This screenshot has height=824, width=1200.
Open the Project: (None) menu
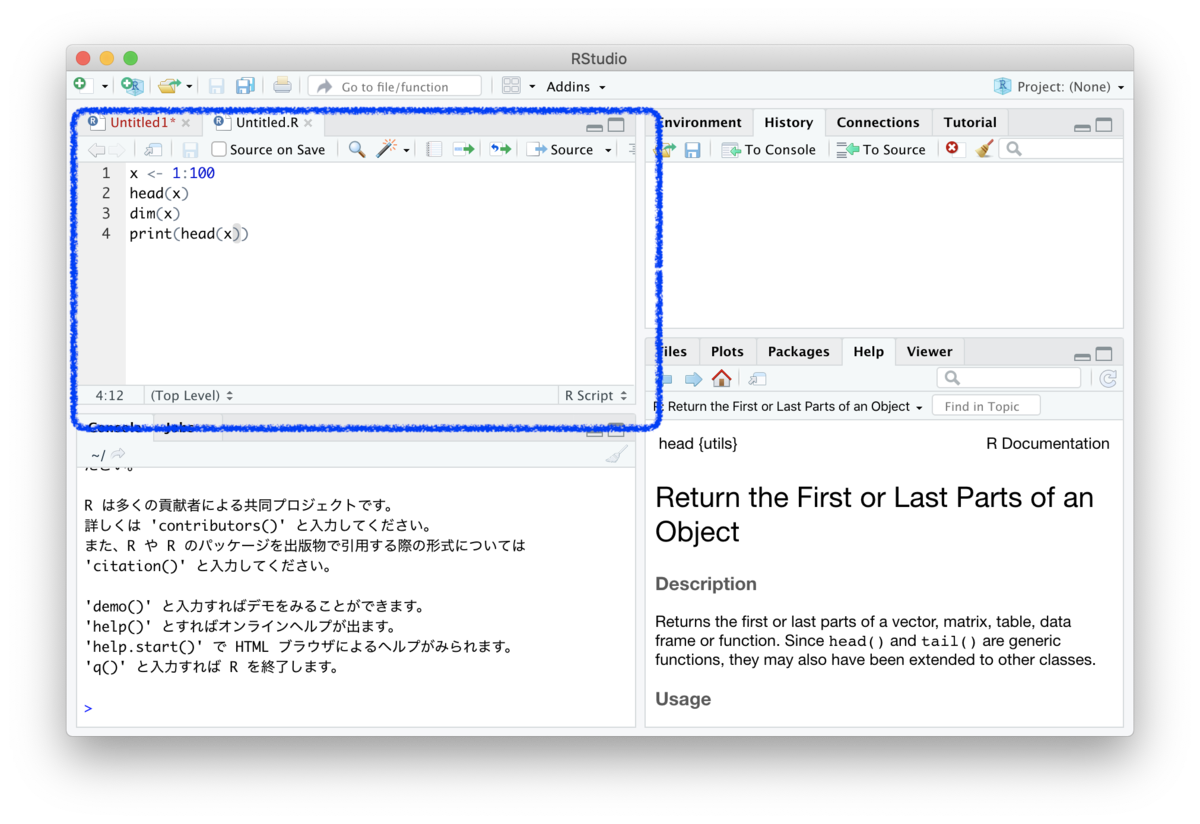point(1059,87)
